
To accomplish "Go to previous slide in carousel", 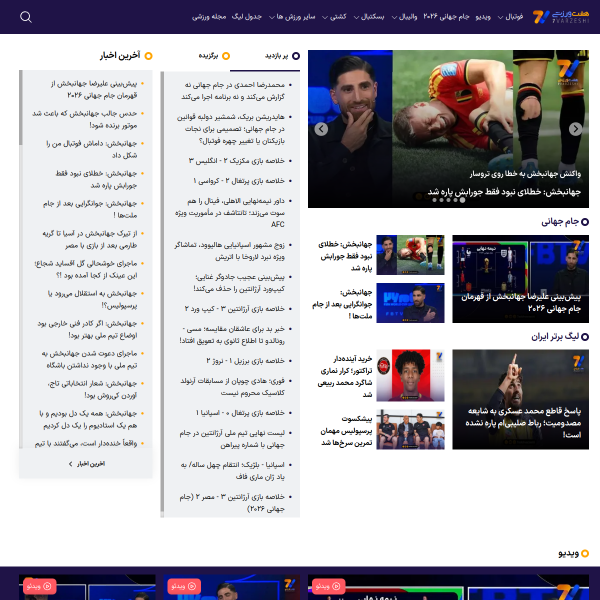I will point(321,129).
